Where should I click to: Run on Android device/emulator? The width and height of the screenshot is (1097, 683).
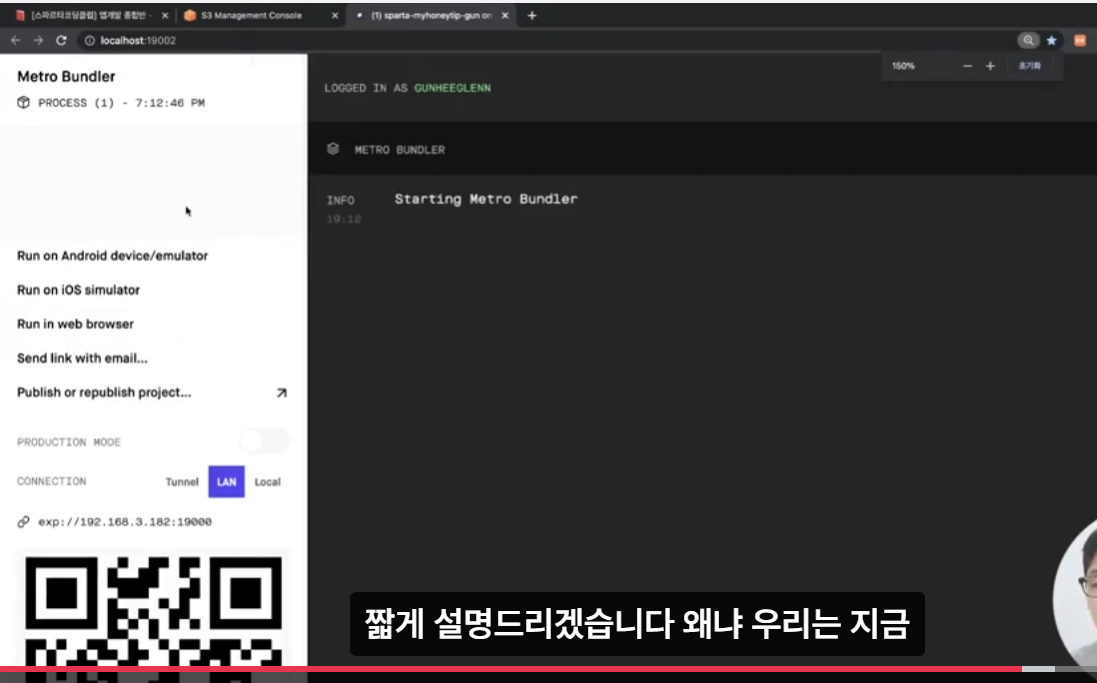click(x=113, y=256)
